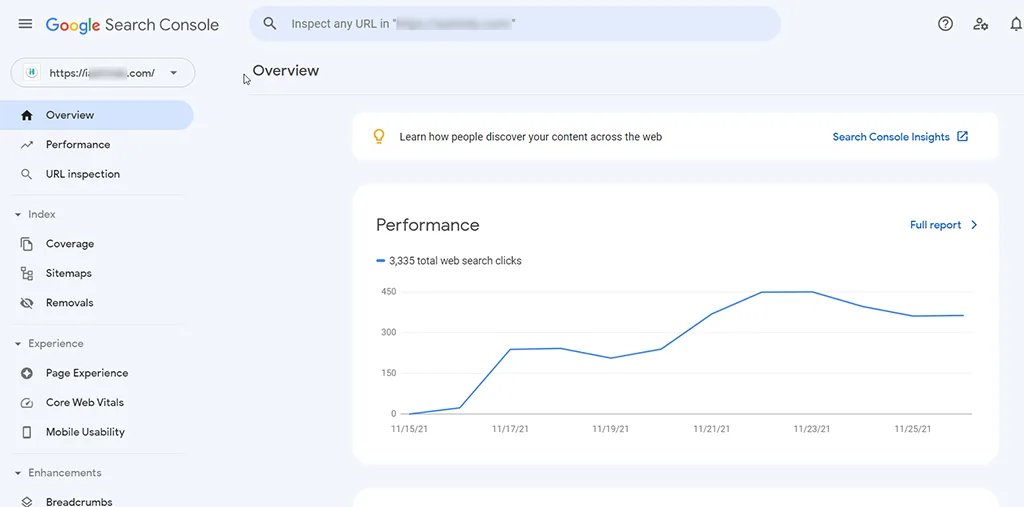1024x507 pixels.
Task: Click the 450 y-axis label
Action: 389,291
